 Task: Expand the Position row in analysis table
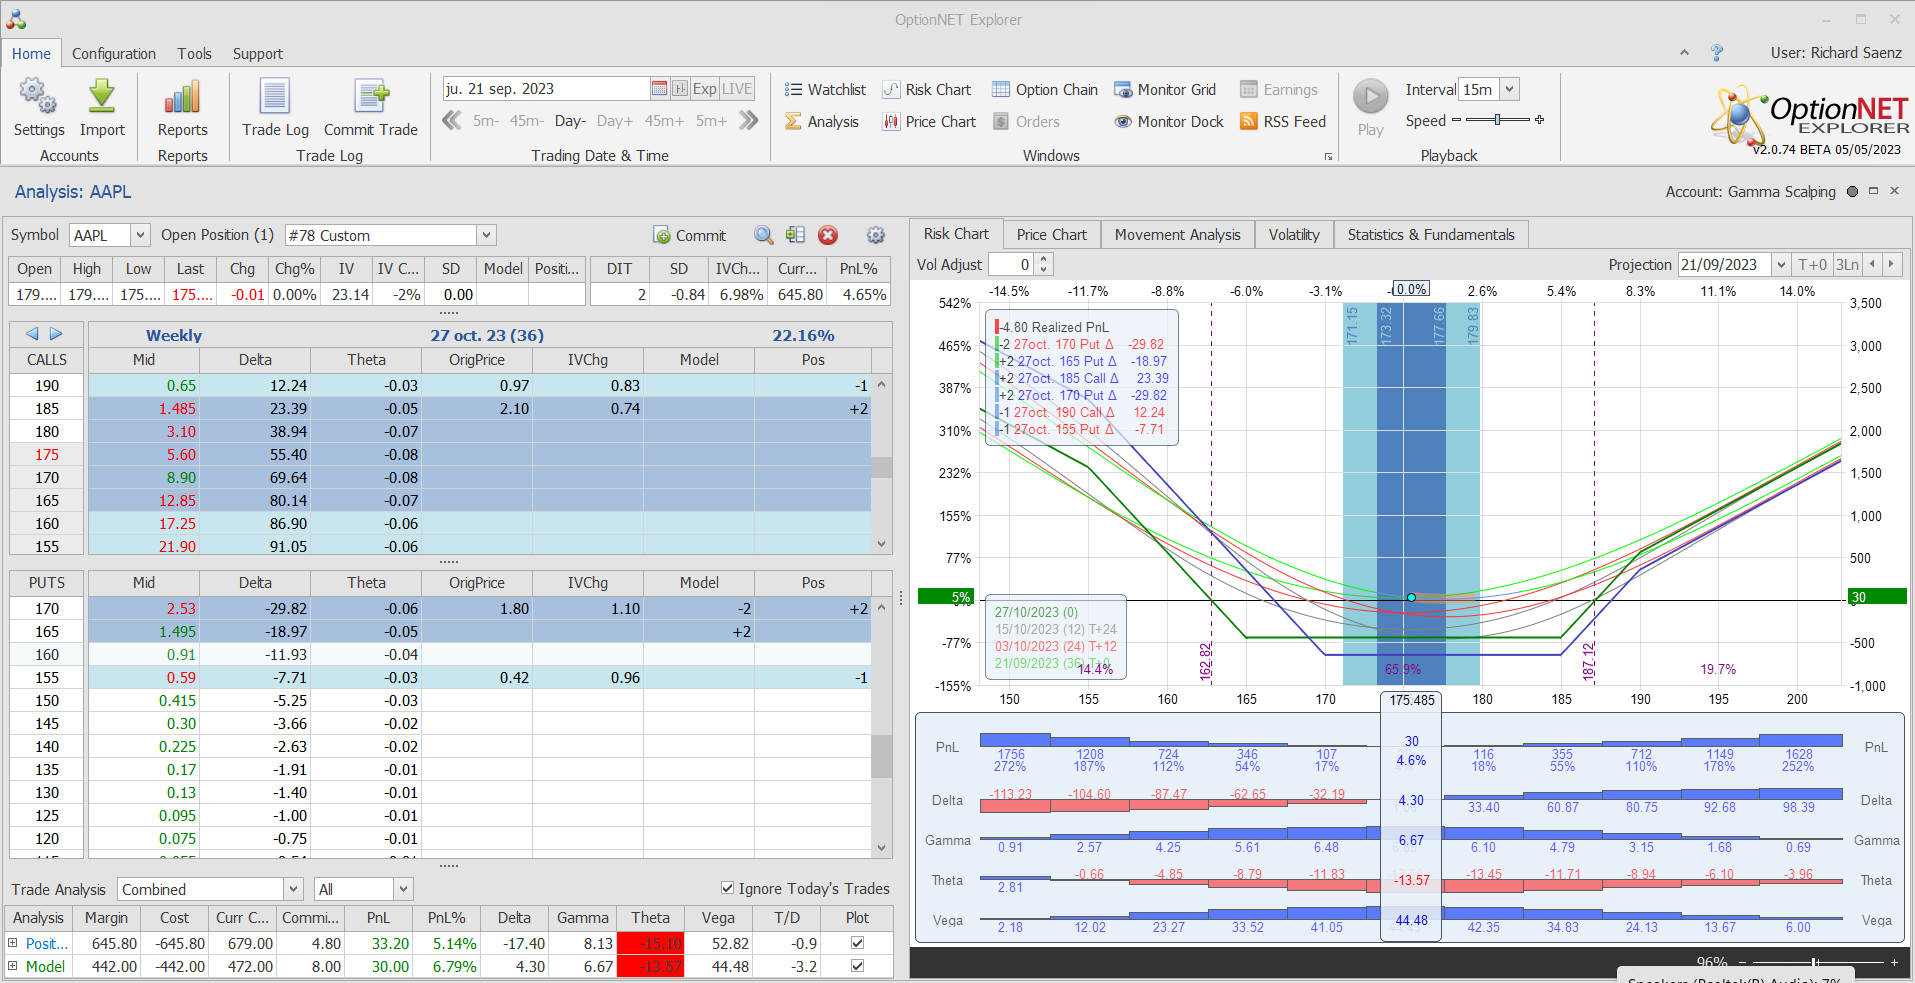click(x=13, y=942)
